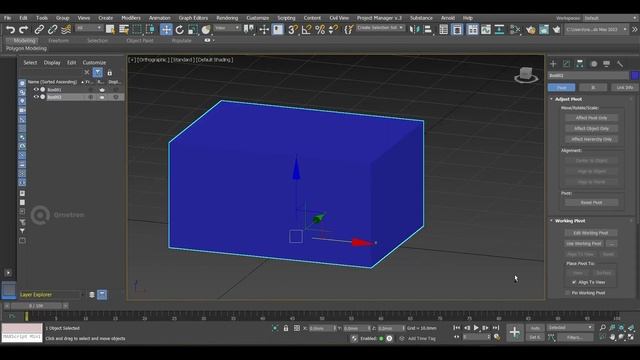Open the Rendering menu
The width and height of the screenshot is (640, 360).
coord(227,18)
